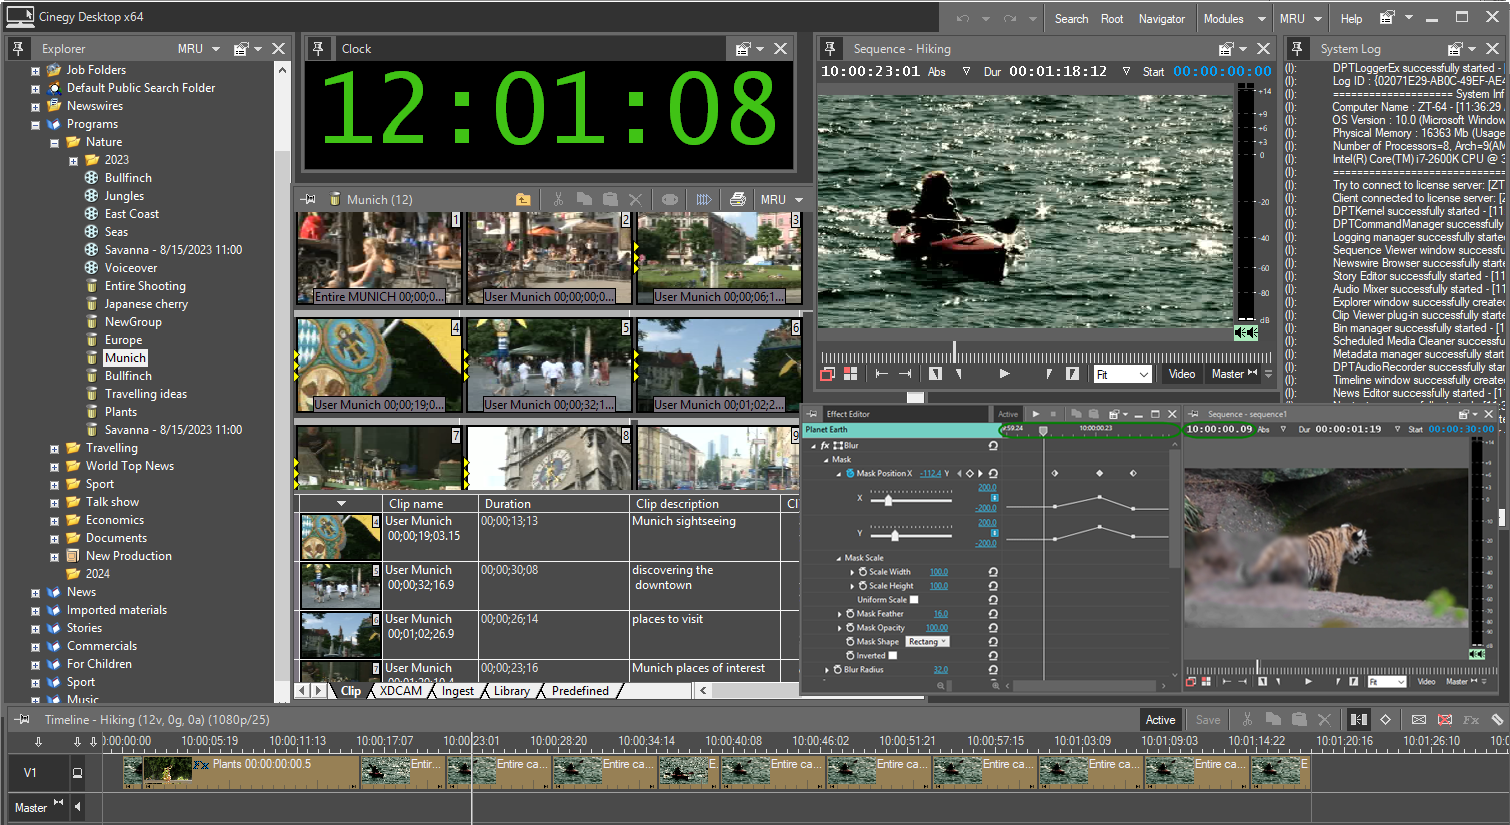The image size is (1510, 825).
Task: Click the play button in the Effect Editor toolbar
Action: [x=1036, y=414]
